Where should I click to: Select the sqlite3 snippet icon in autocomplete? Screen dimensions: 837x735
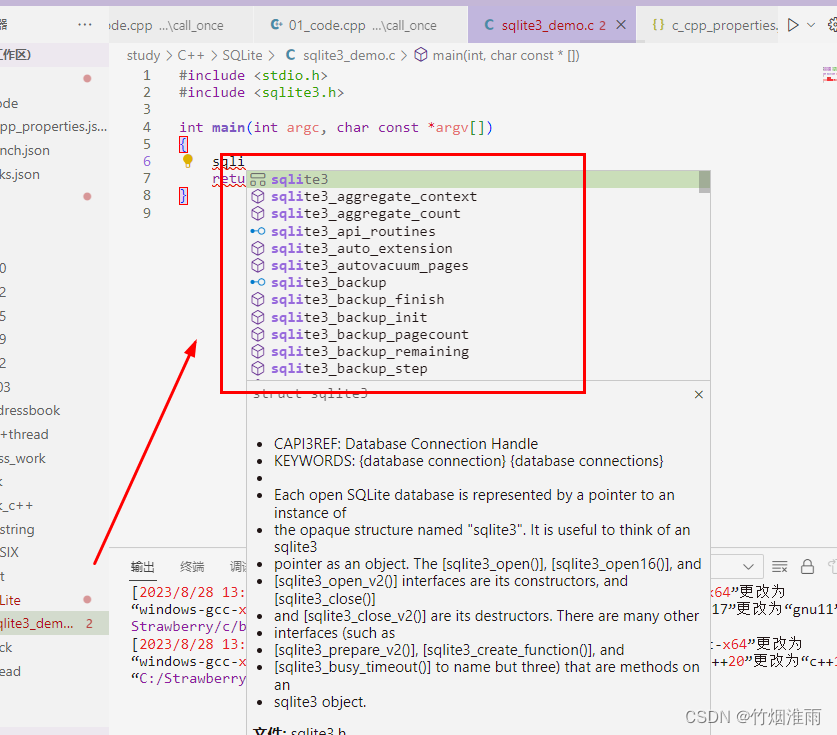260,178
